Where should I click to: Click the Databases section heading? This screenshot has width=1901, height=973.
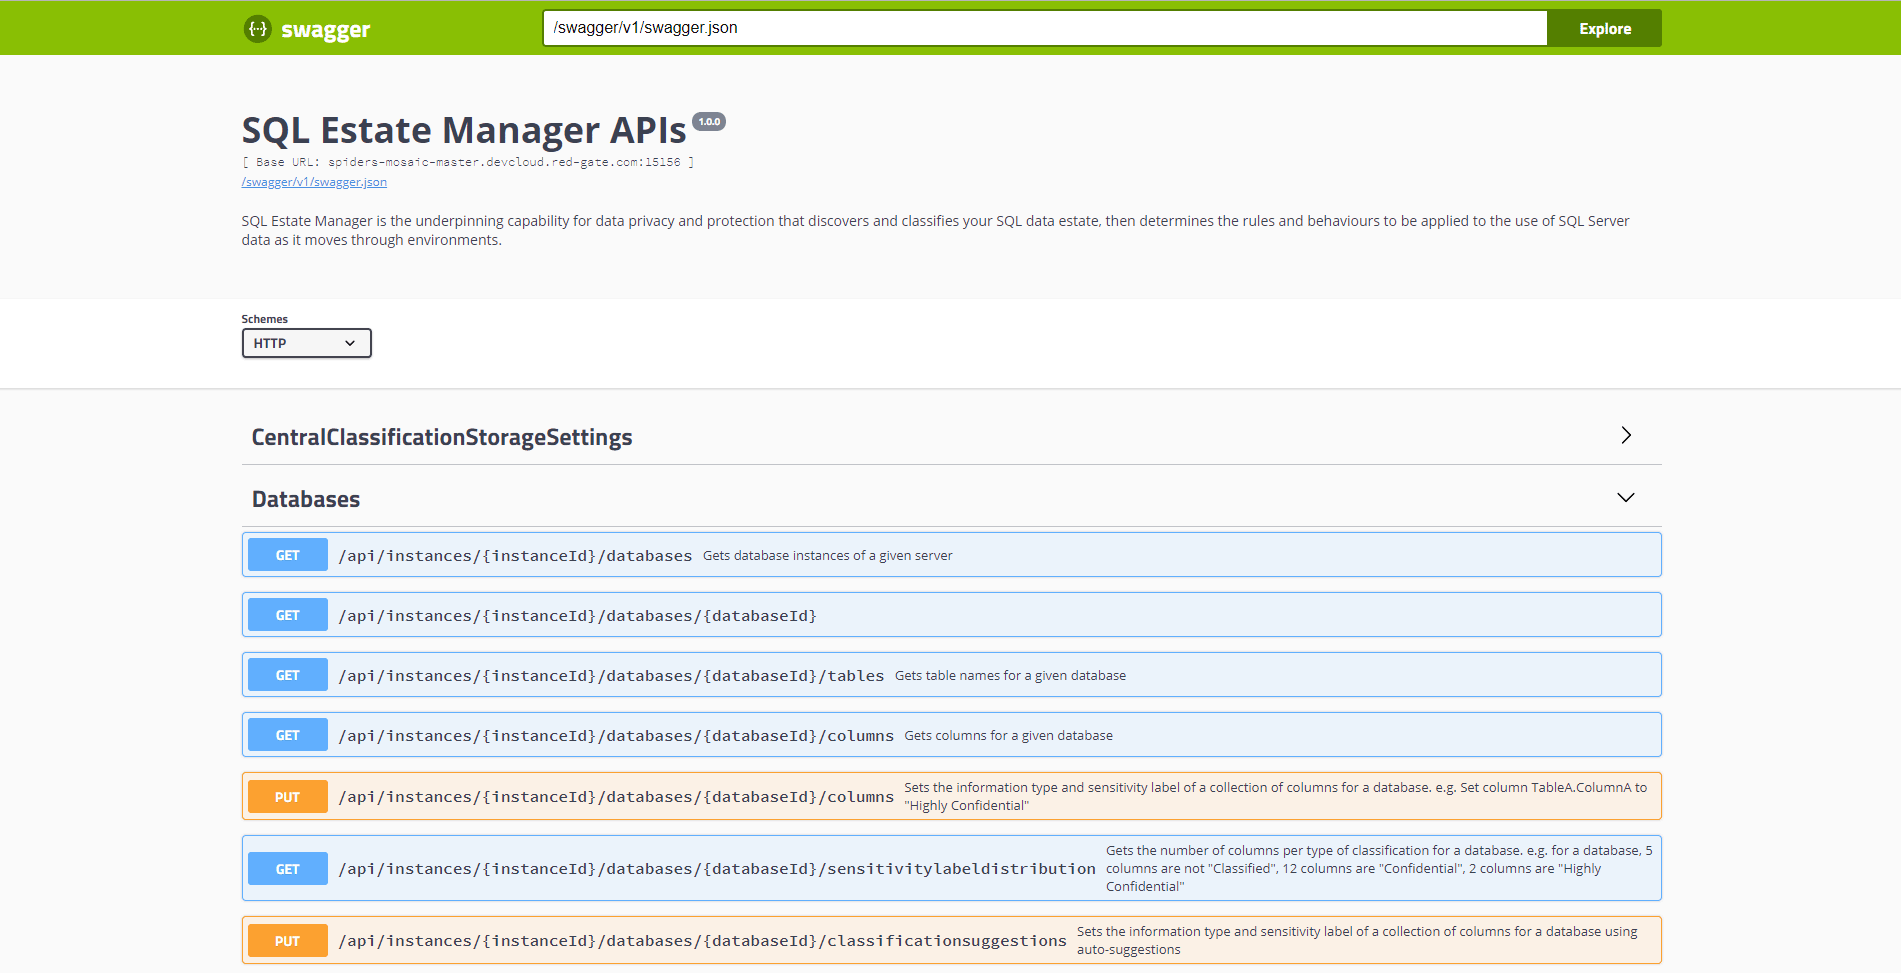pyautogui.click(x=306, y=499)
